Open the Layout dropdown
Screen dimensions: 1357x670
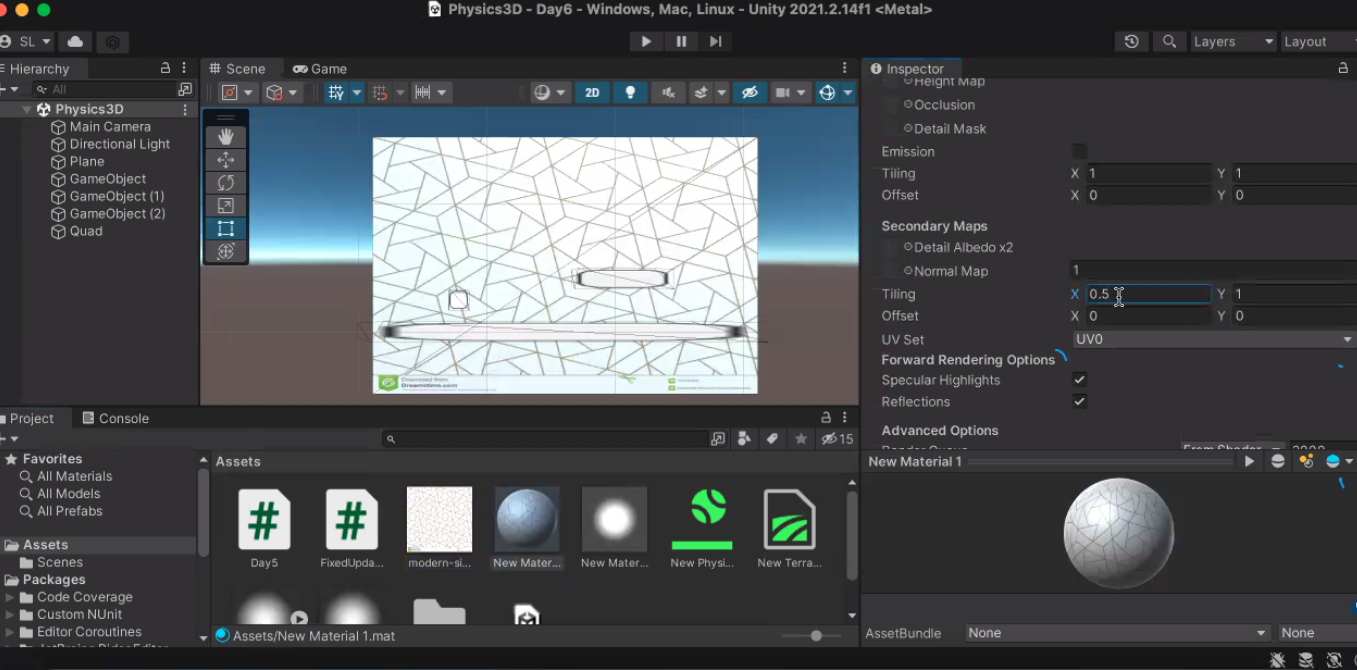click(x=1317, y=41)
